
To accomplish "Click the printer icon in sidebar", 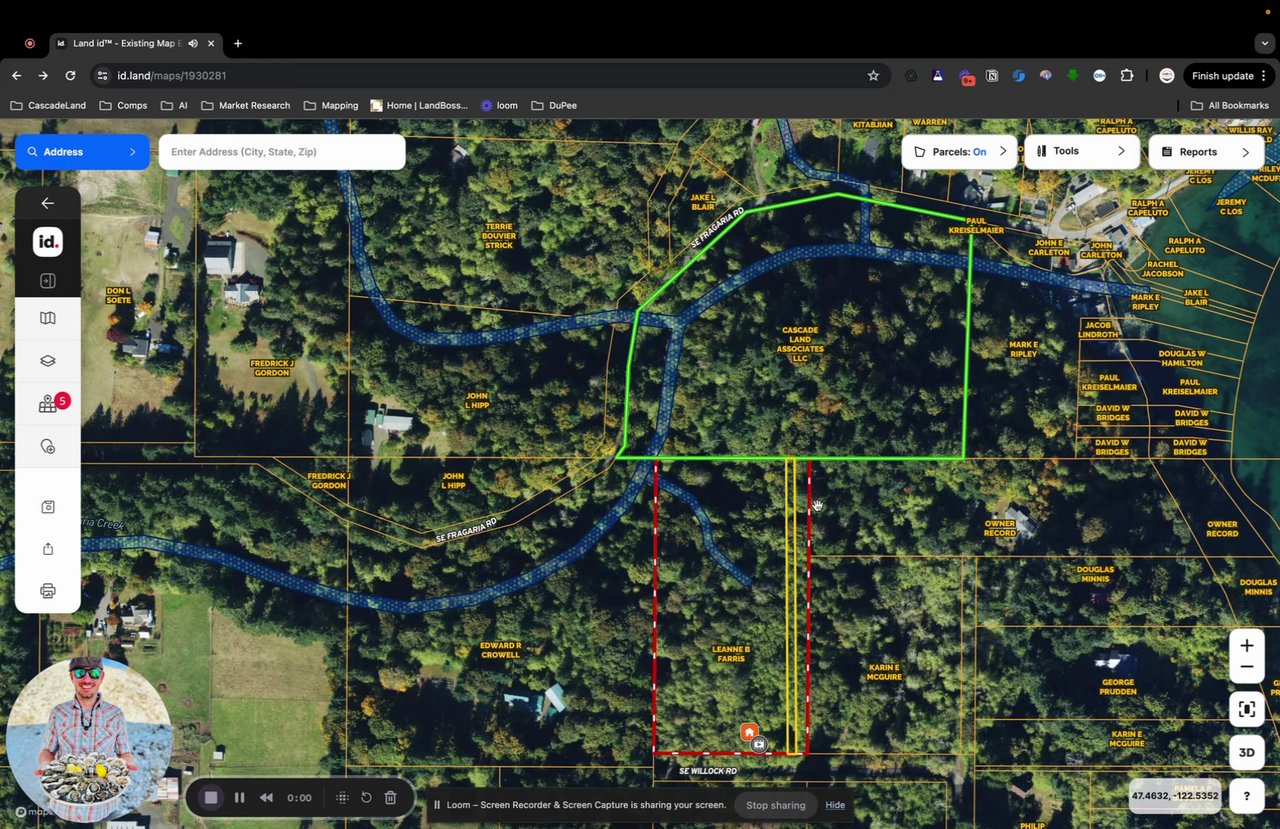I will pyautogui.click(x=47, y=591).
